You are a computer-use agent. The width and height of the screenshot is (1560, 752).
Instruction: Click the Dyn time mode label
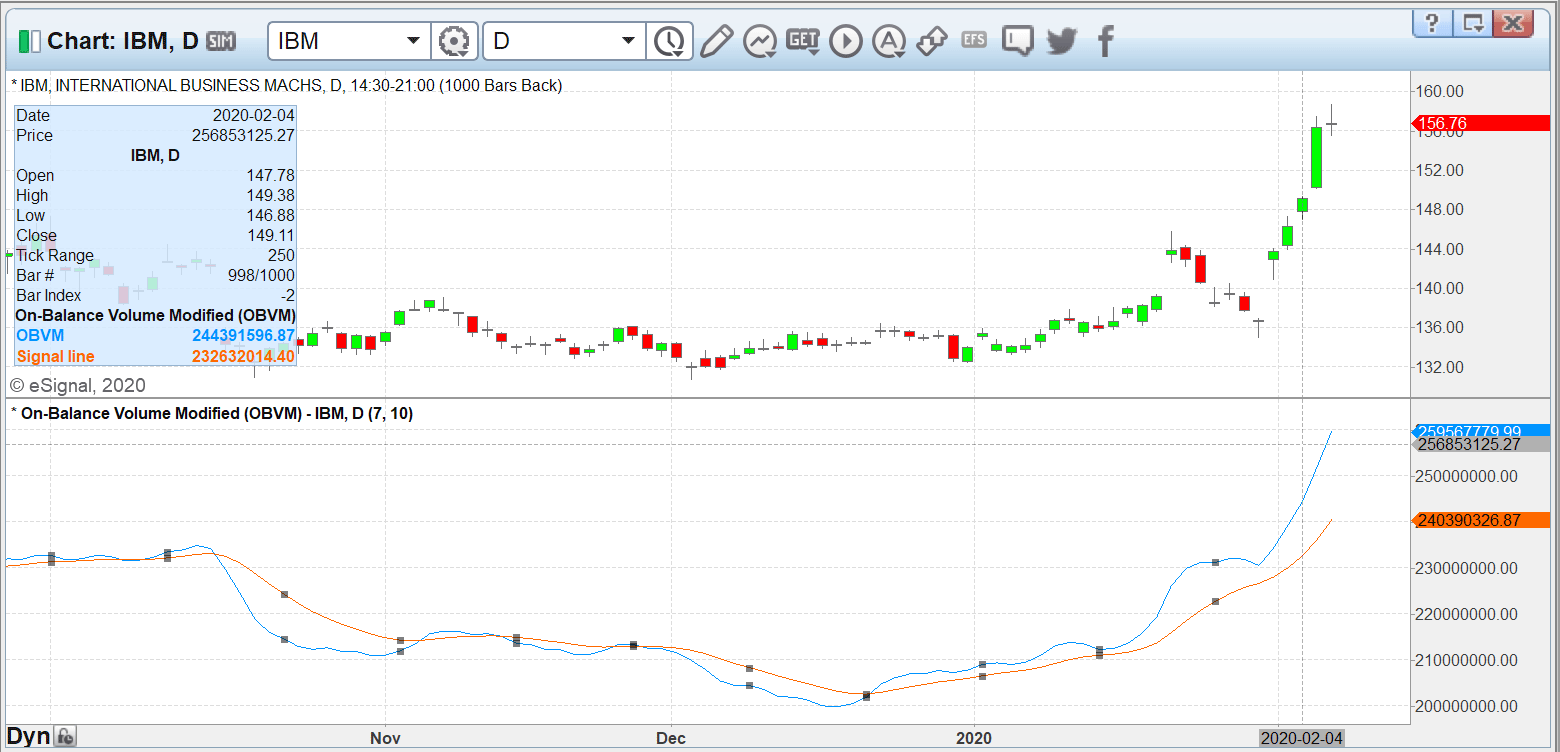pos(28,737)
